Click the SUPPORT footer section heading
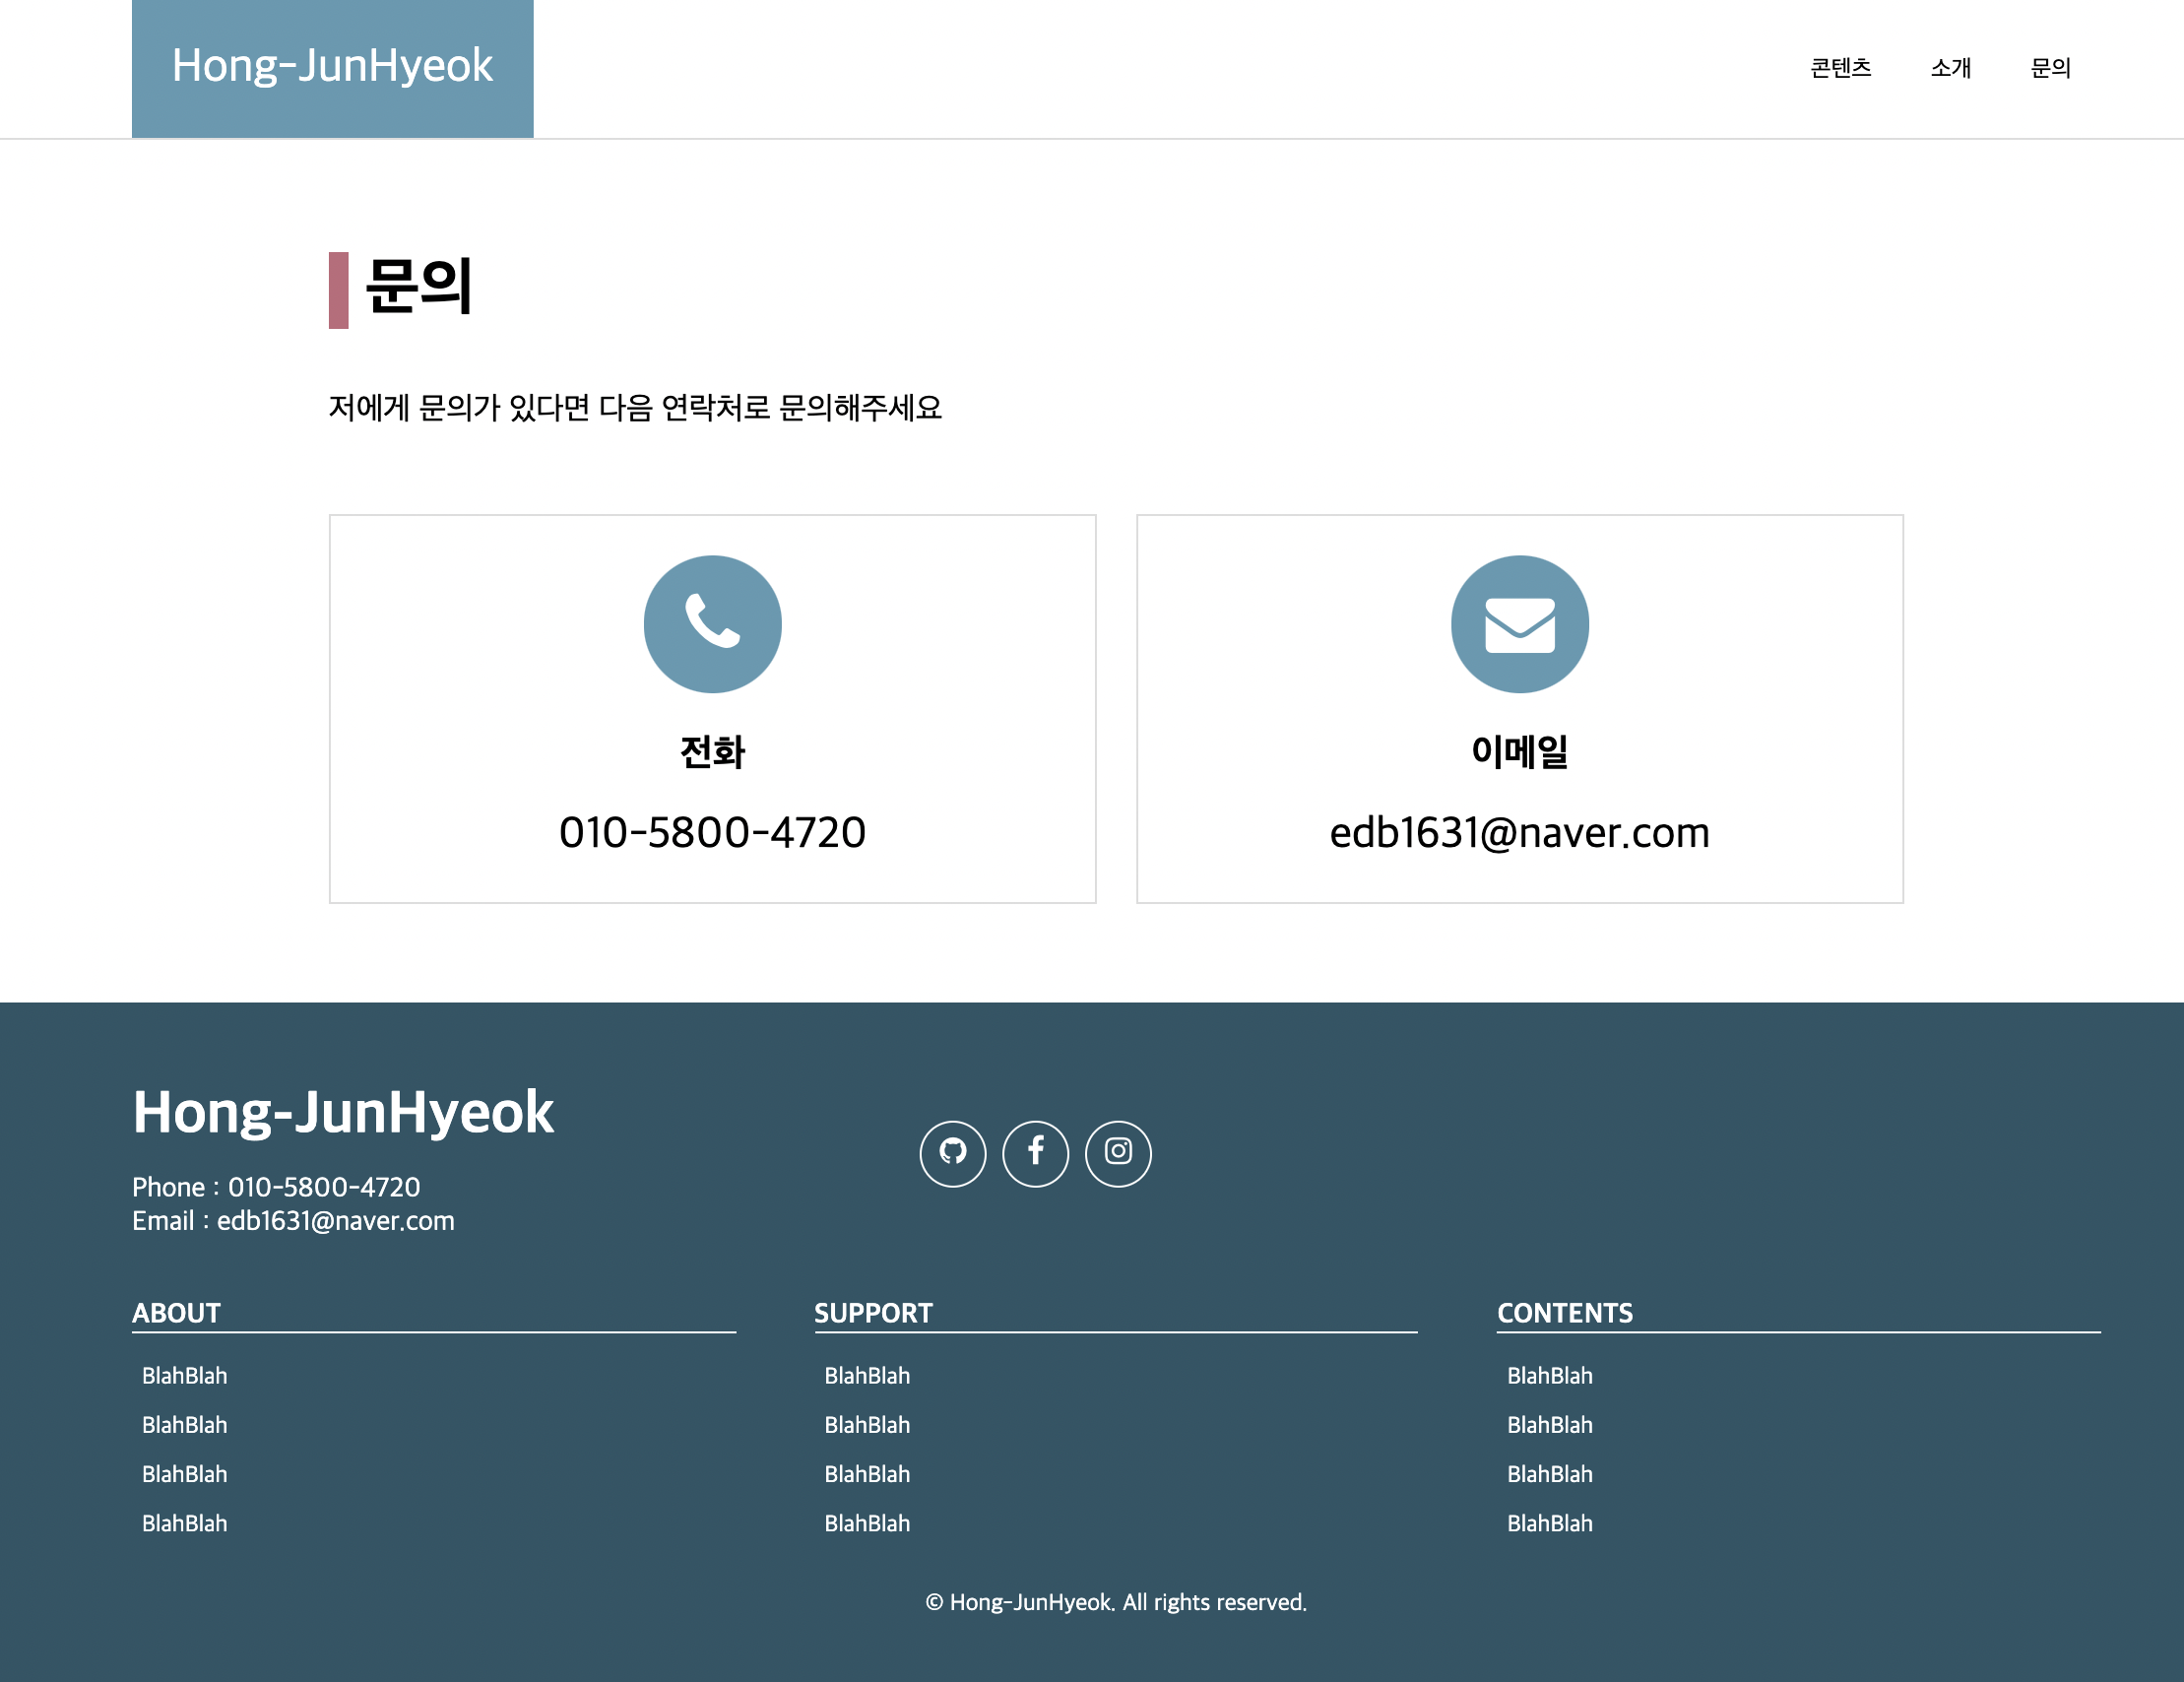This screenshot has height=1682, width=2184. [x=874, y=1313]
